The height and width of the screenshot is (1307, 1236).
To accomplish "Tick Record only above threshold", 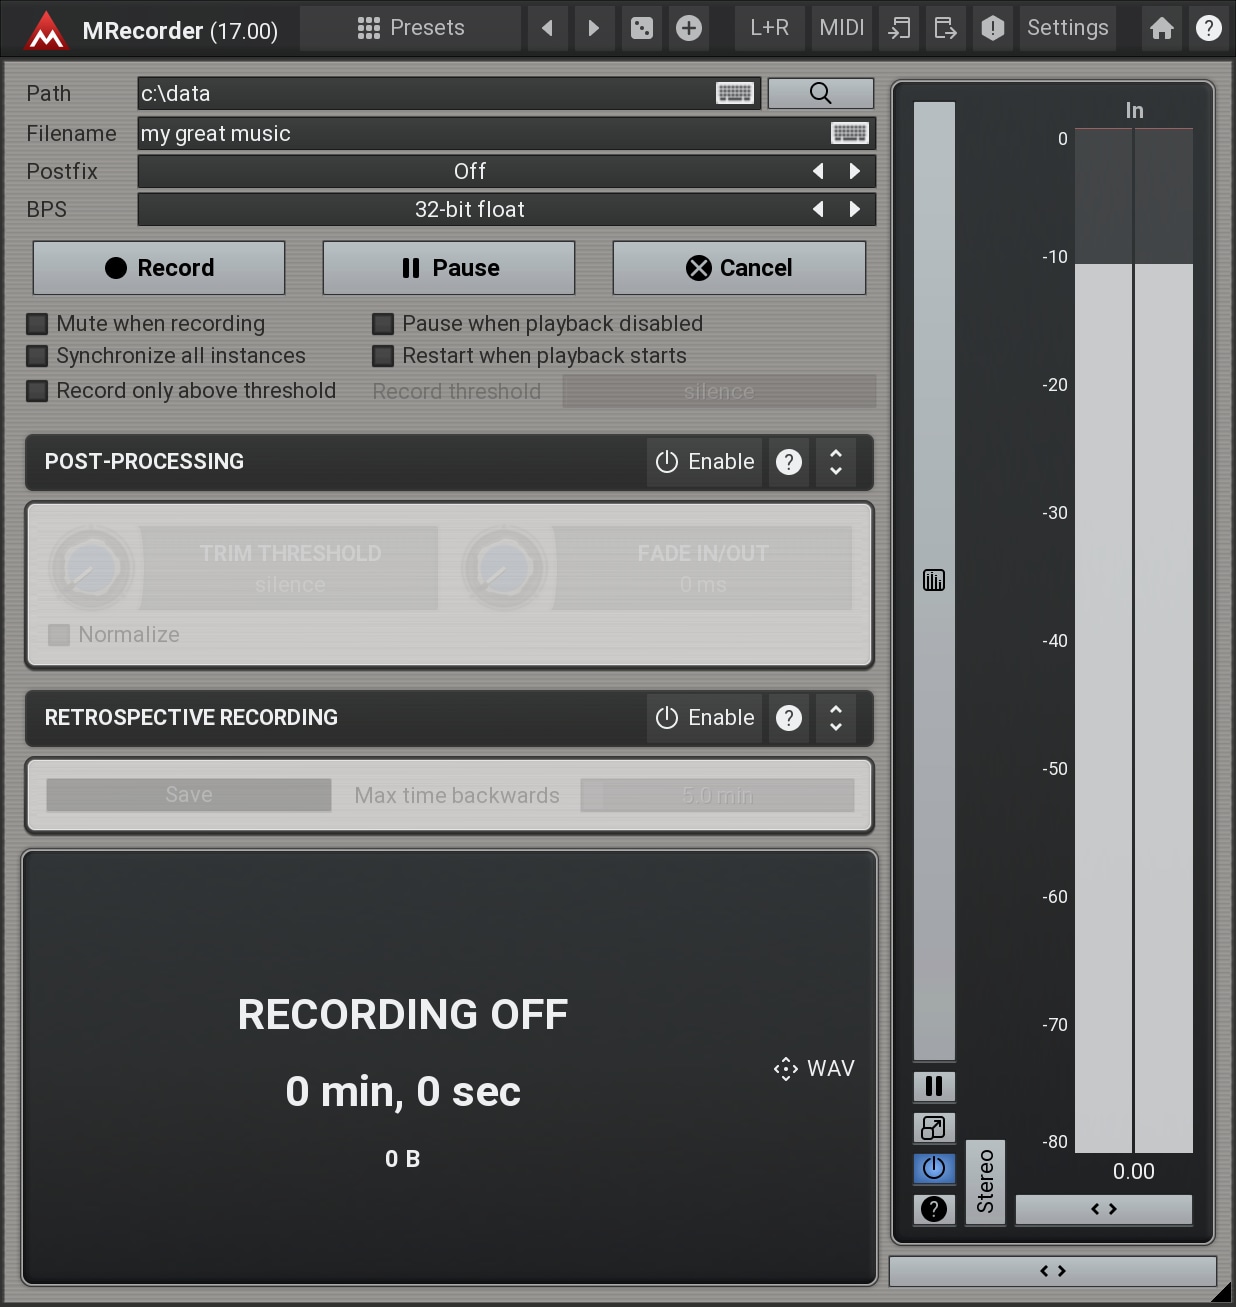I will click(x=37, y=391).
